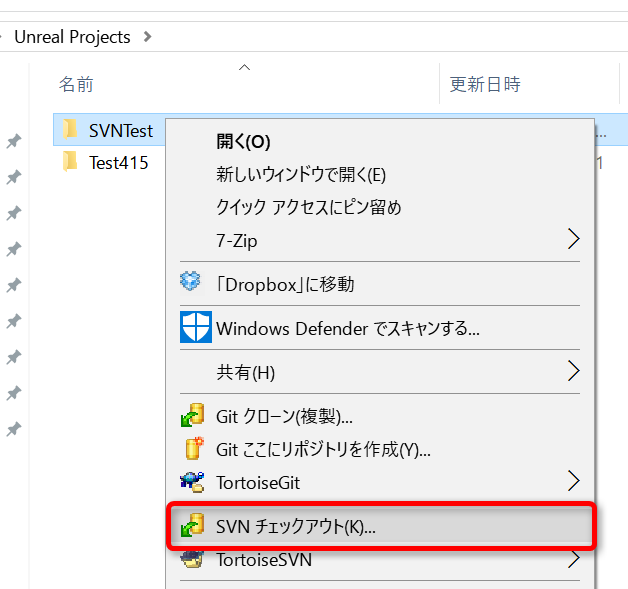Click the SVNTest folder icon

[70, 129]
